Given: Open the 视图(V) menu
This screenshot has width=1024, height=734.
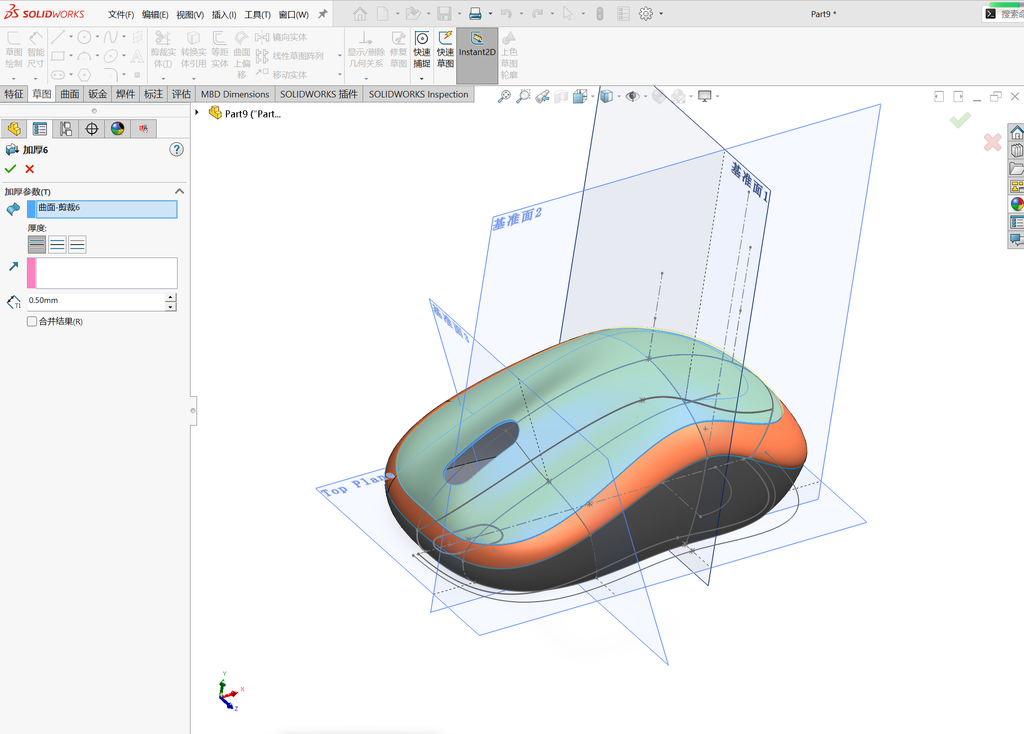Looking at the screenshot, I should point(190,14).
